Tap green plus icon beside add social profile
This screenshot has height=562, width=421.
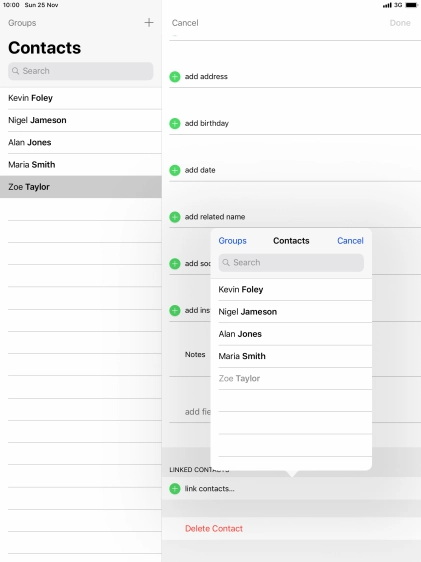coord(175,264)
